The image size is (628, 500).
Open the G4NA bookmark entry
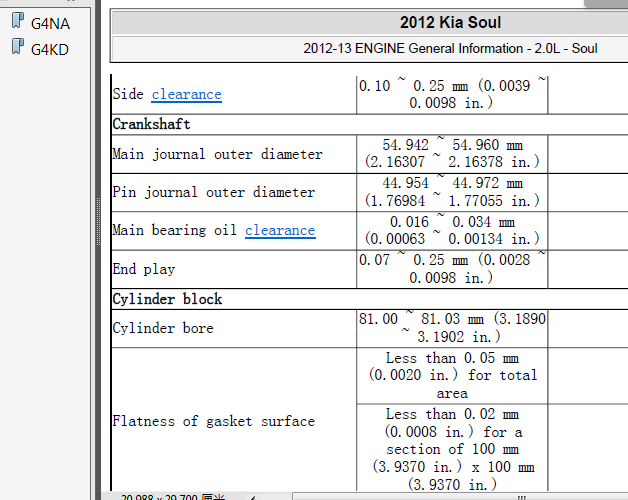point(50,24)
